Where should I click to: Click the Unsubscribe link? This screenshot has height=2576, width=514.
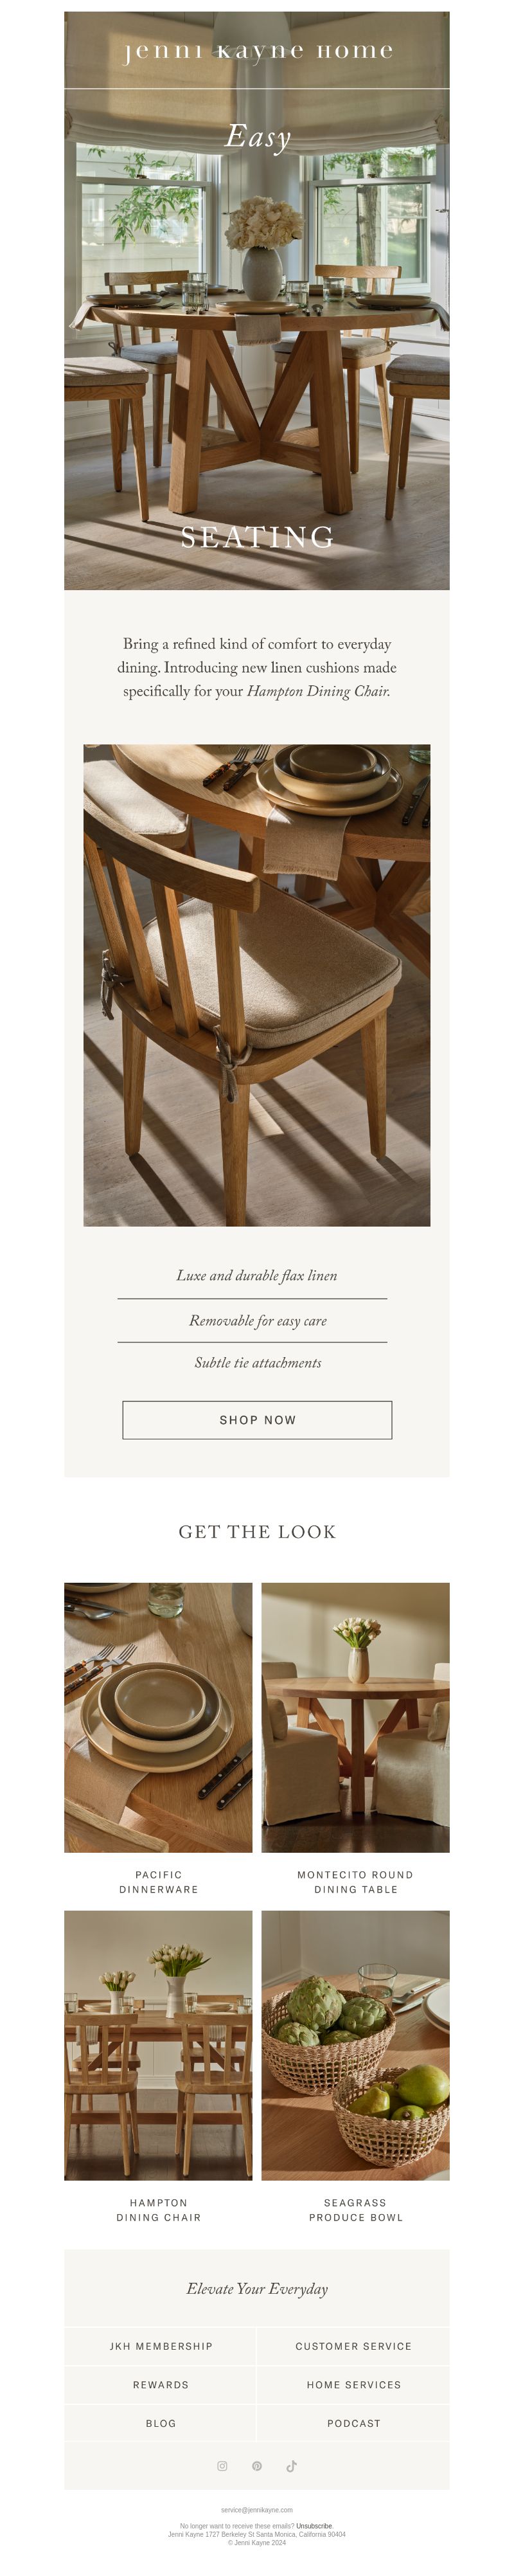[x=314, y=2526]
